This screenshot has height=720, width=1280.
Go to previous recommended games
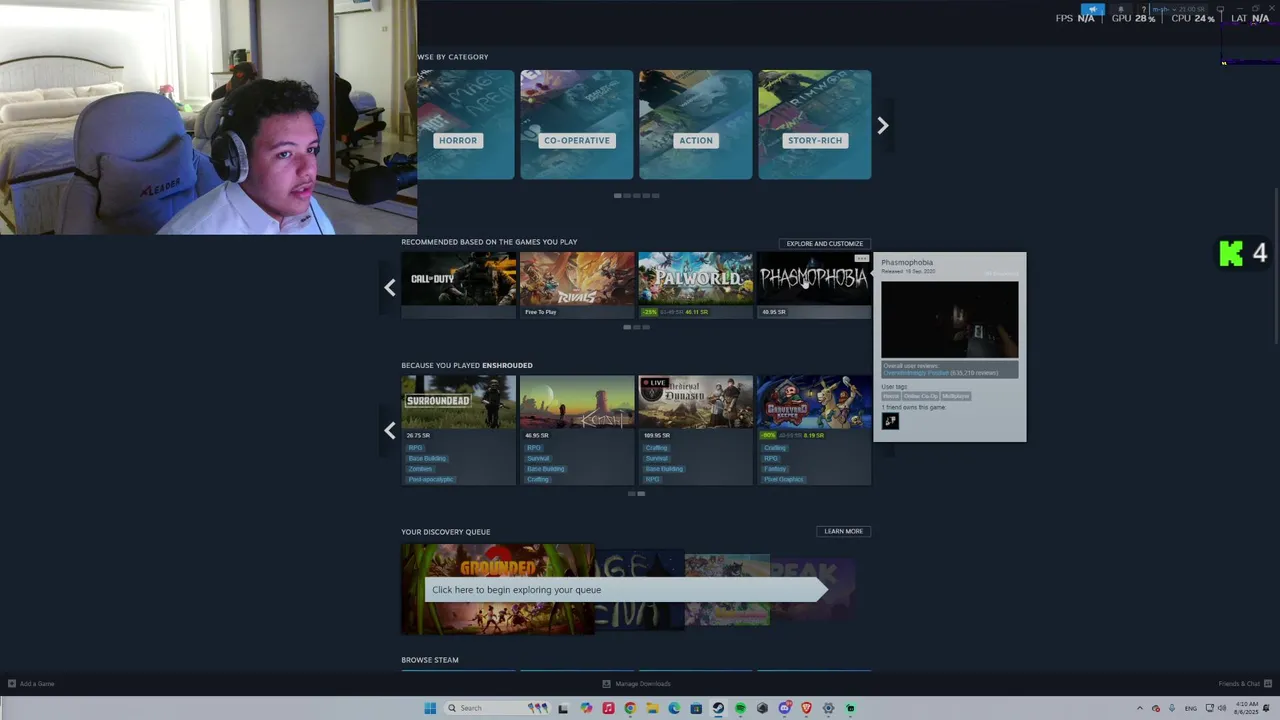pyautogui.click(x=390, y=288)
